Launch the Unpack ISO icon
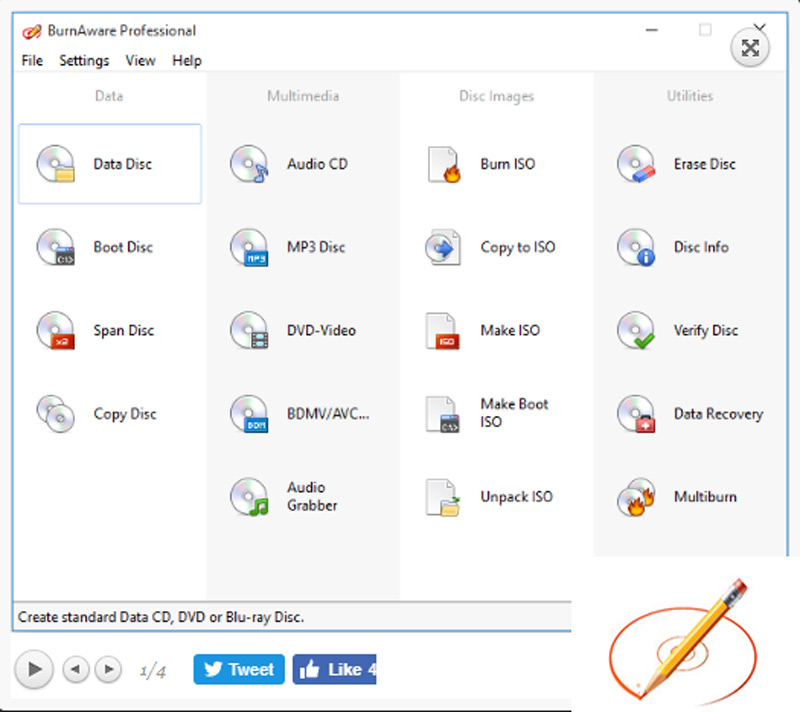Viewport: 800px width, 712px height. 443,497
